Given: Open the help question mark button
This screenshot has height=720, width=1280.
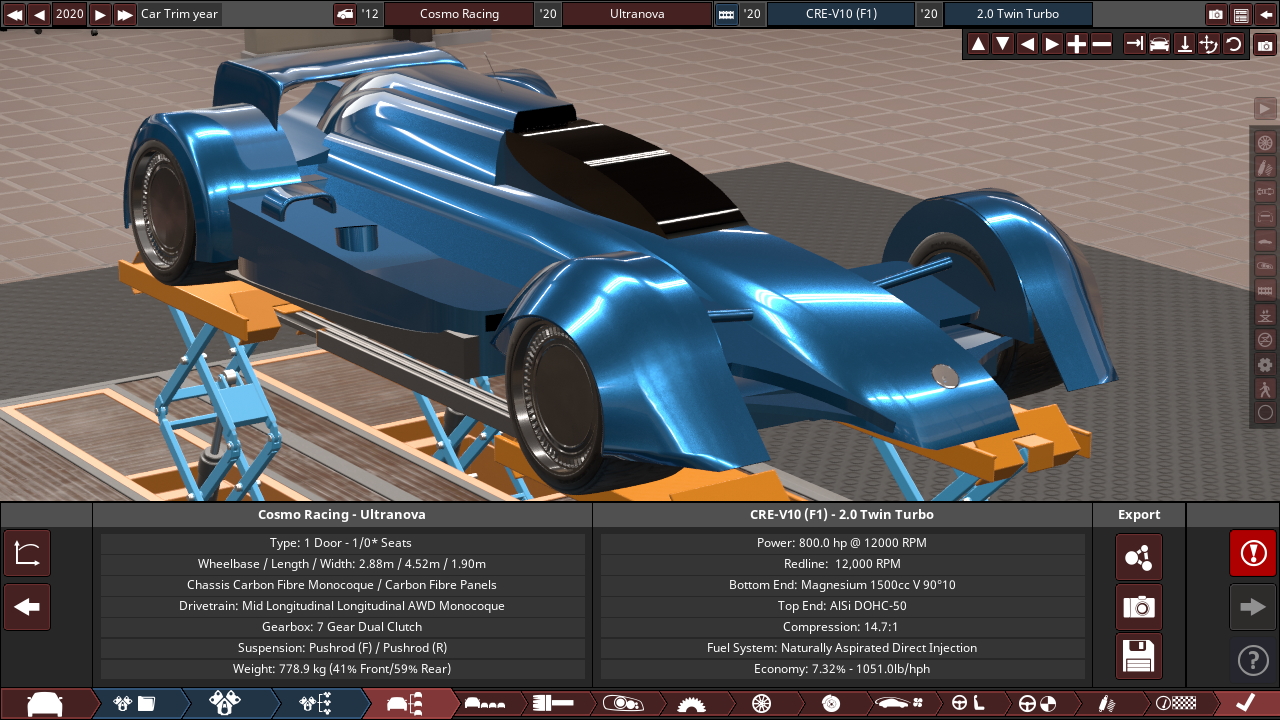Looking at the screenshot, I should pyautogui.click(x=1253, y=660).
